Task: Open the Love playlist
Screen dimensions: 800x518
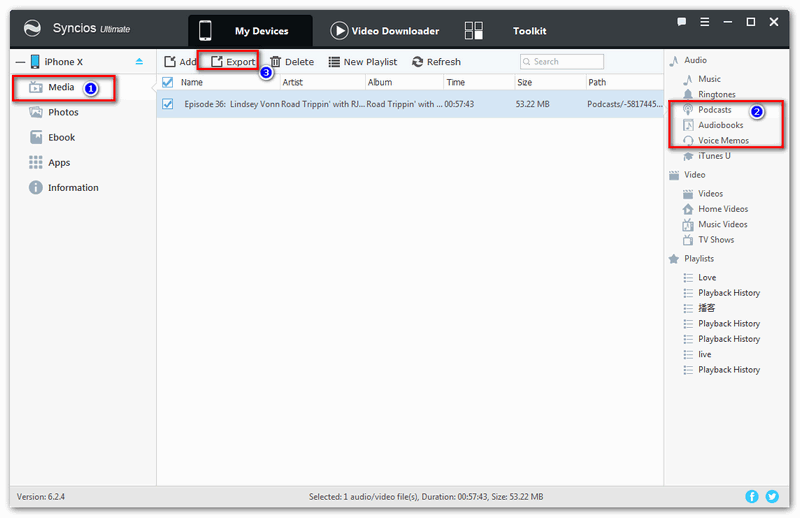Action: pyautogui.click(x=700, y=278)
